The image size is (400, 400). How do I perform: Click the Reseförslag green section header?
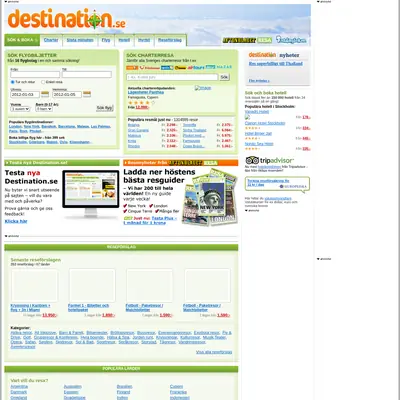tap(121, 247)
